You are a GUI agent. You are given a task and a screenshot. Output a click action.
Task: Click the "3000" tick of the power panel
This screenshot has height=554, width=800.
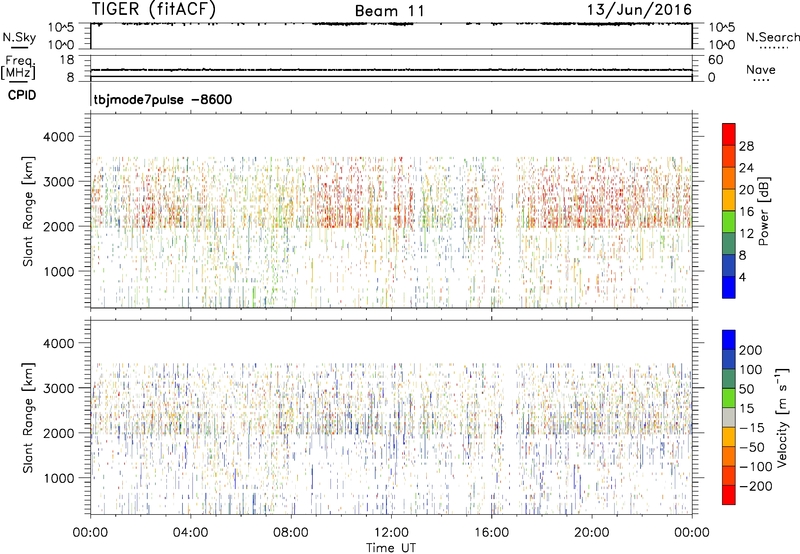click(59, 182)
